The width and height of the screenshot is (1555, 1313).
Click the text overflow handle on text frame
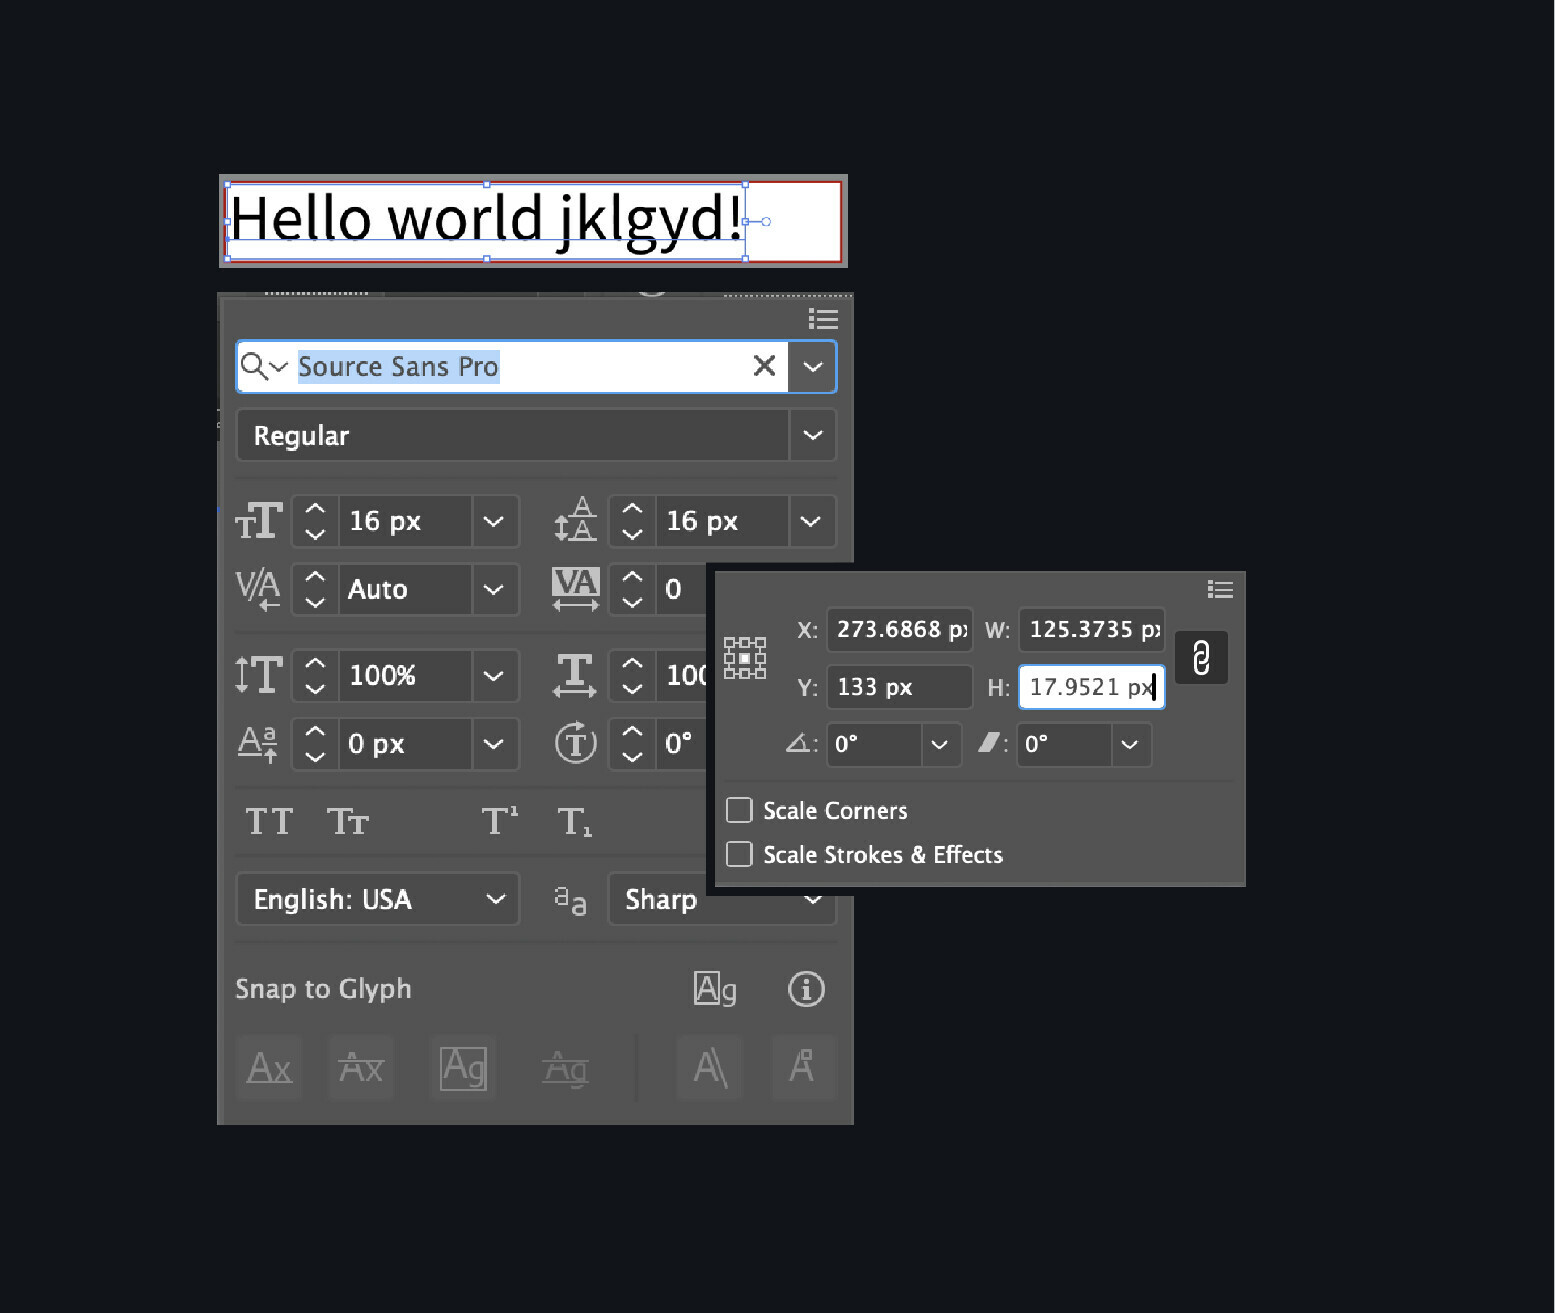tap(766, 222)
